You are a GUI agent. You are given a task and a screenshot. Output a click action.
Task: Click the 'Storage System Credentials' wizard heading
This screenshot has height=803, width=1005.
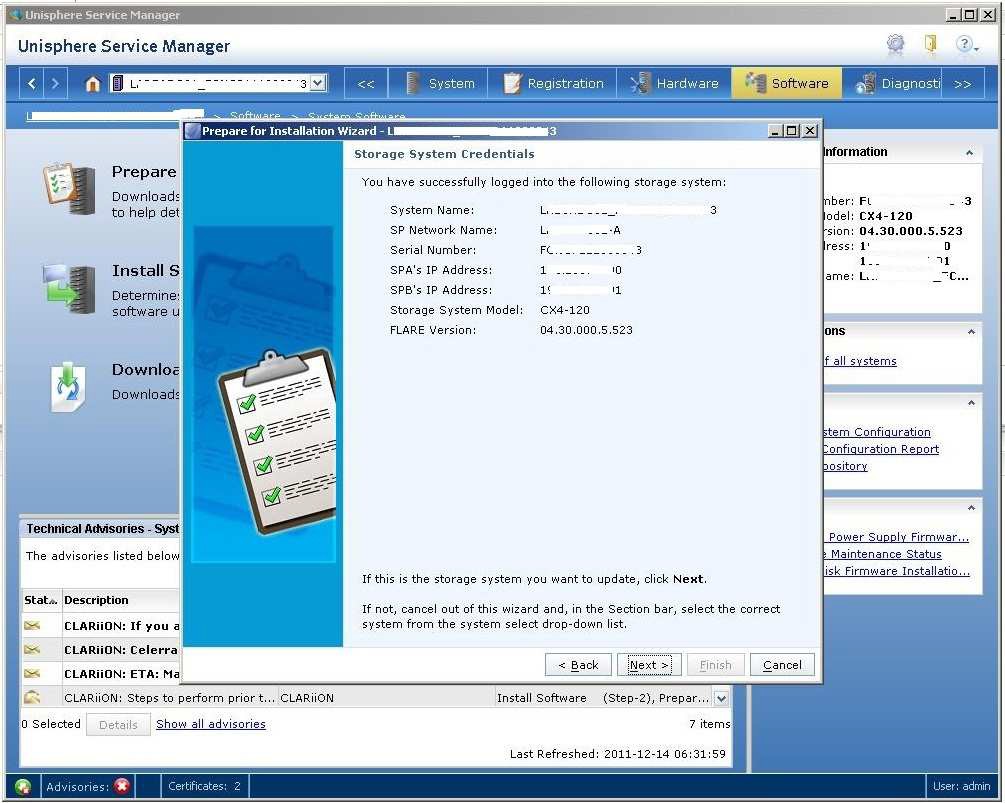tap(444, 154)
